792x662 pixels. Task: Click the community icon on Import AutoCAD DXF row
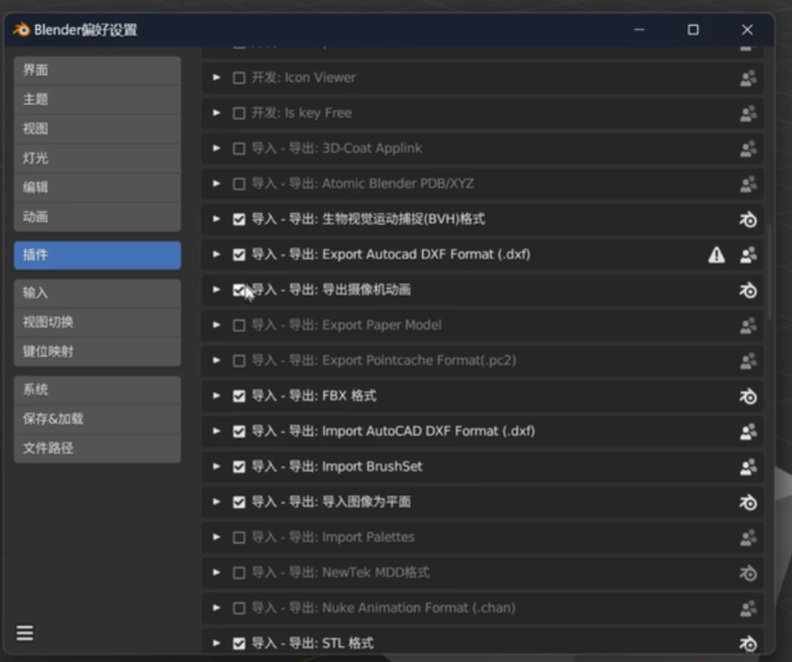tap(748, 431)
